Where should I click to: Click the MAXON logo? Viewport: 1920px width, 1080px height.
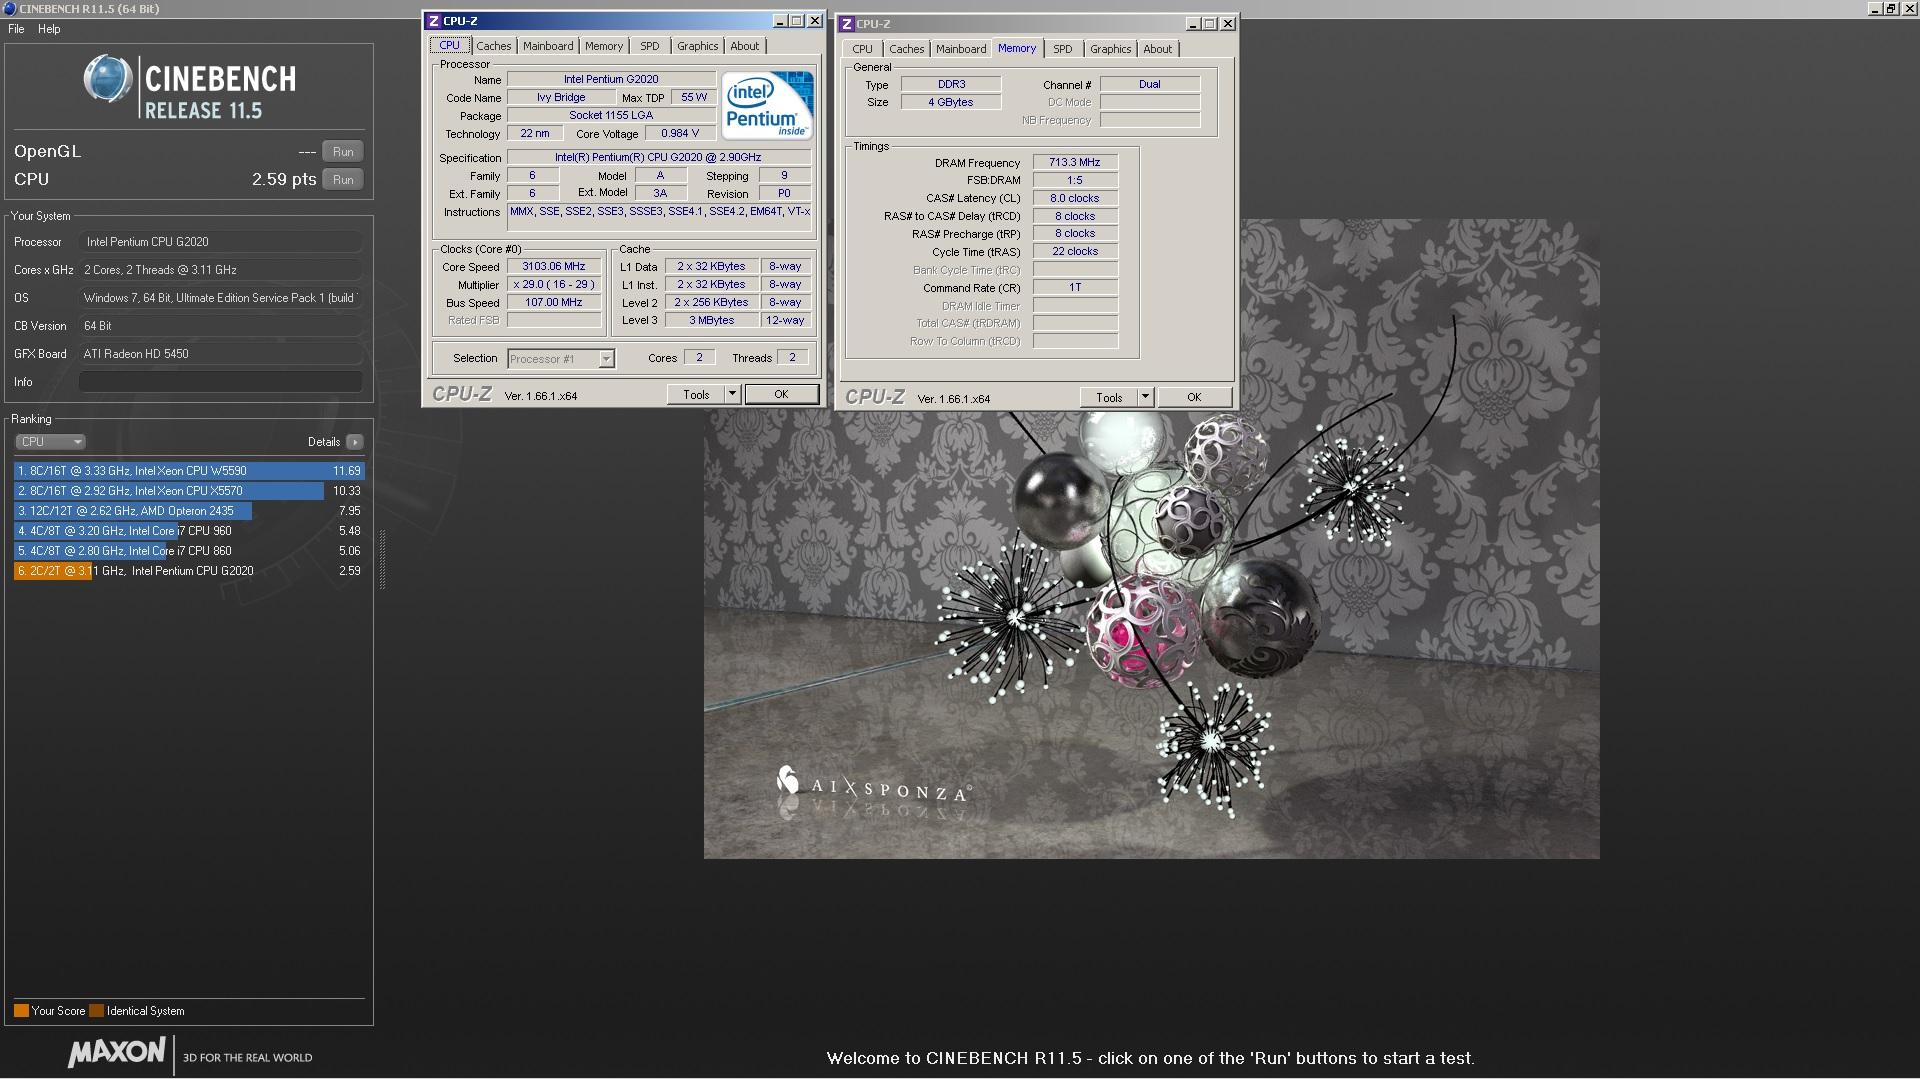coord(117,1053)
